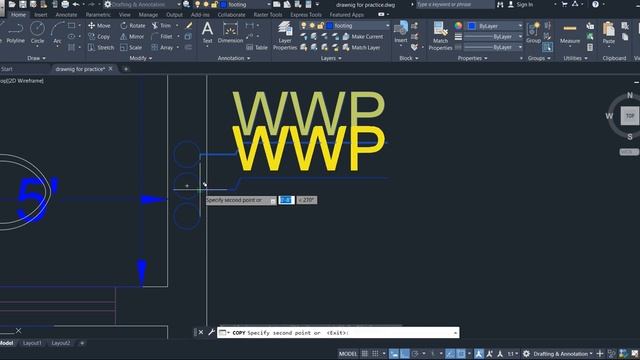Click the Group tool

click(x=533, y=33)
